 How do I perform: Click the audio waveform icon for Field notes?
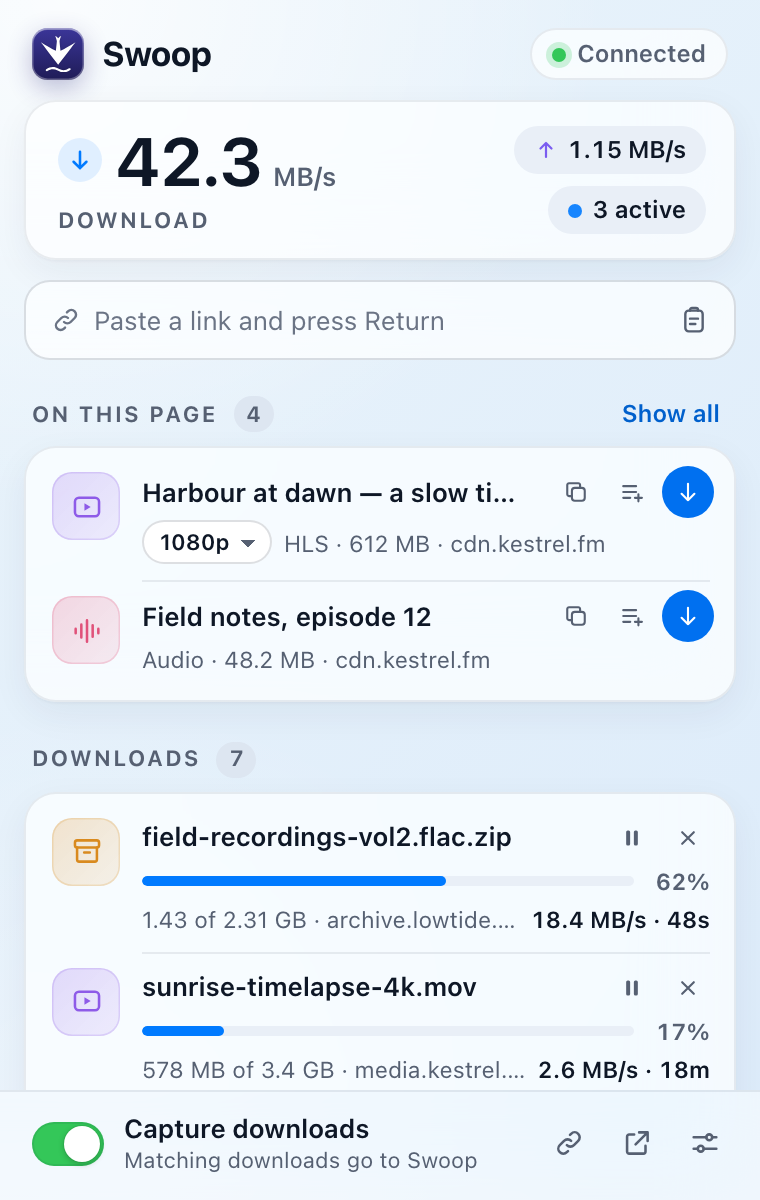tap(86, 630)
